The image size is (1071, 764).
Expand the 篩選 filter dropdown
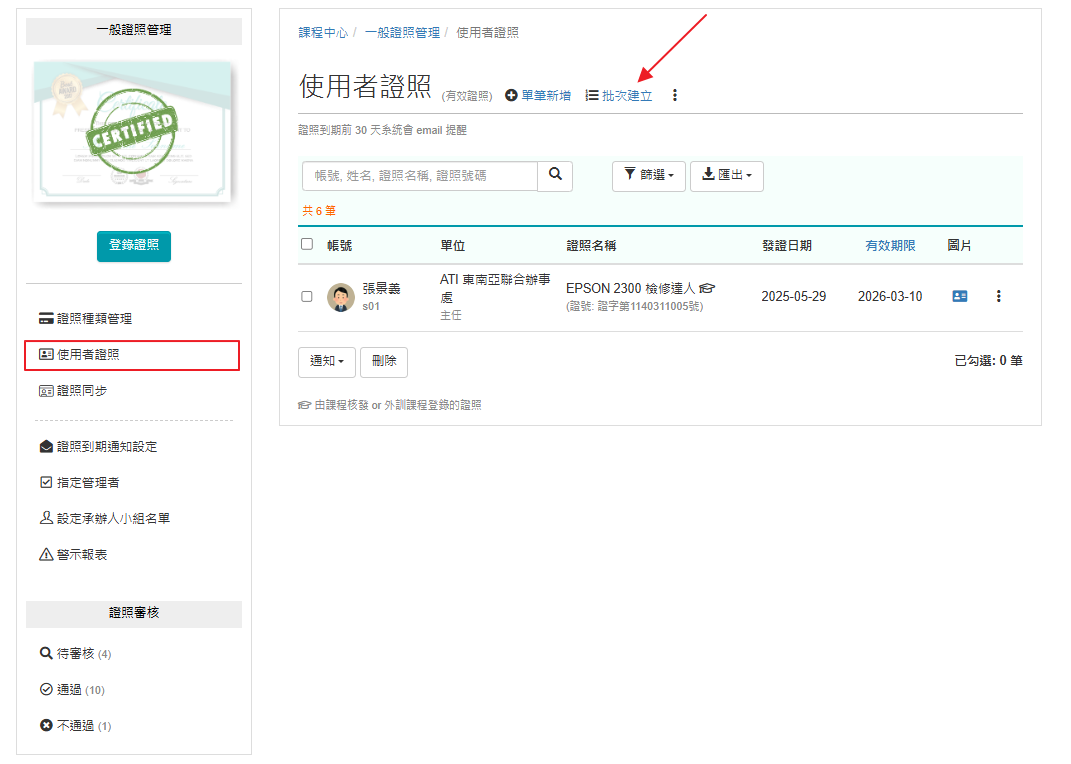(x=648, y=175)
